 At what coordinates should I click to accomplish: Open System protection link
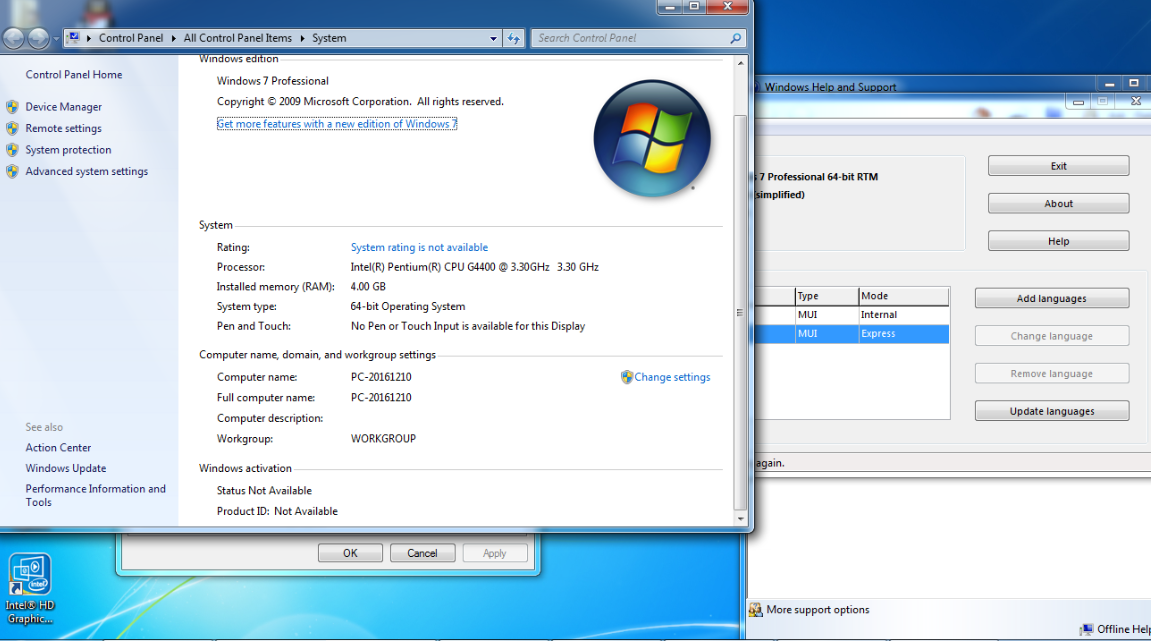click(68, 150)
